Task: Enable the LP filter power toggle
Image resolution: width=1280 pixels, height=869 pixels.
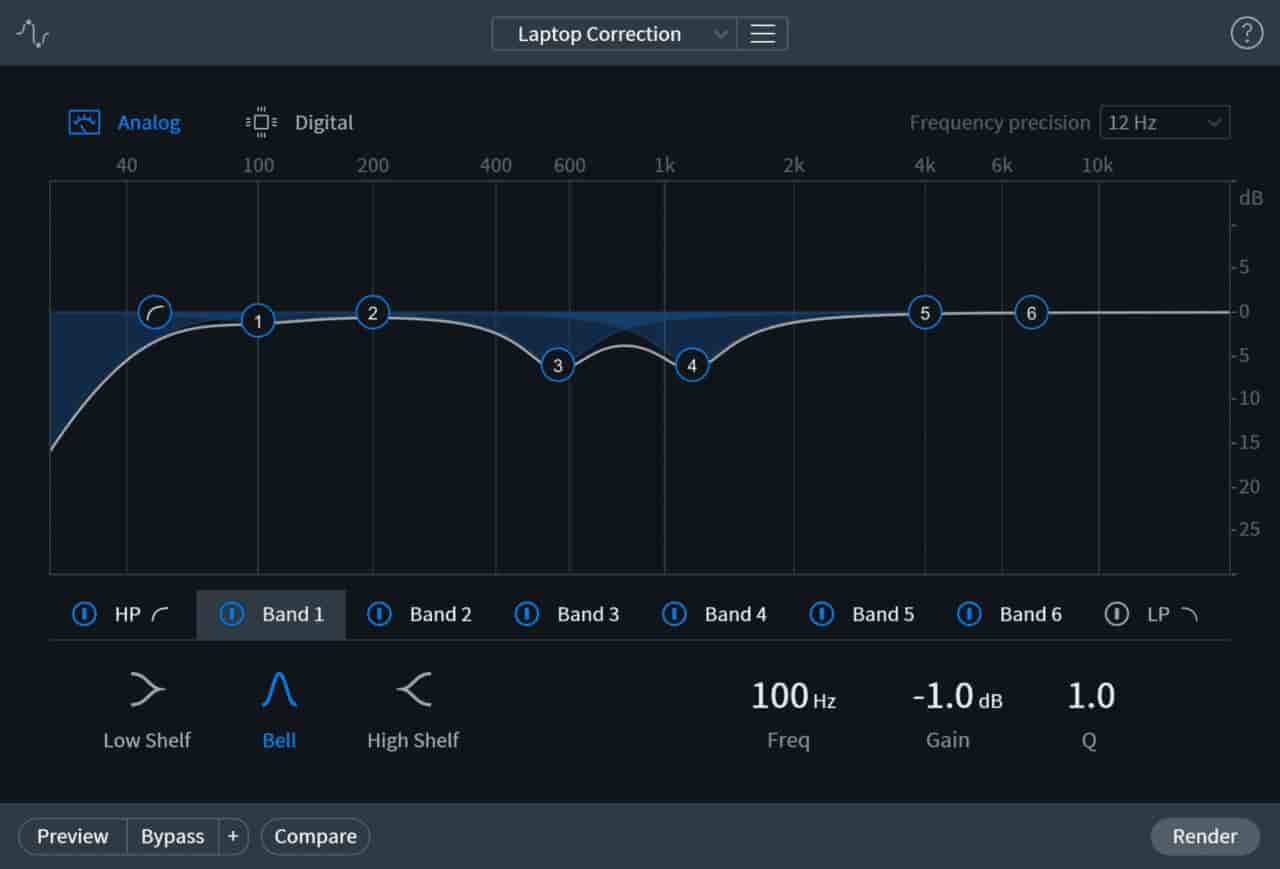Action: pyautogui.click(x=1116, y=614)
